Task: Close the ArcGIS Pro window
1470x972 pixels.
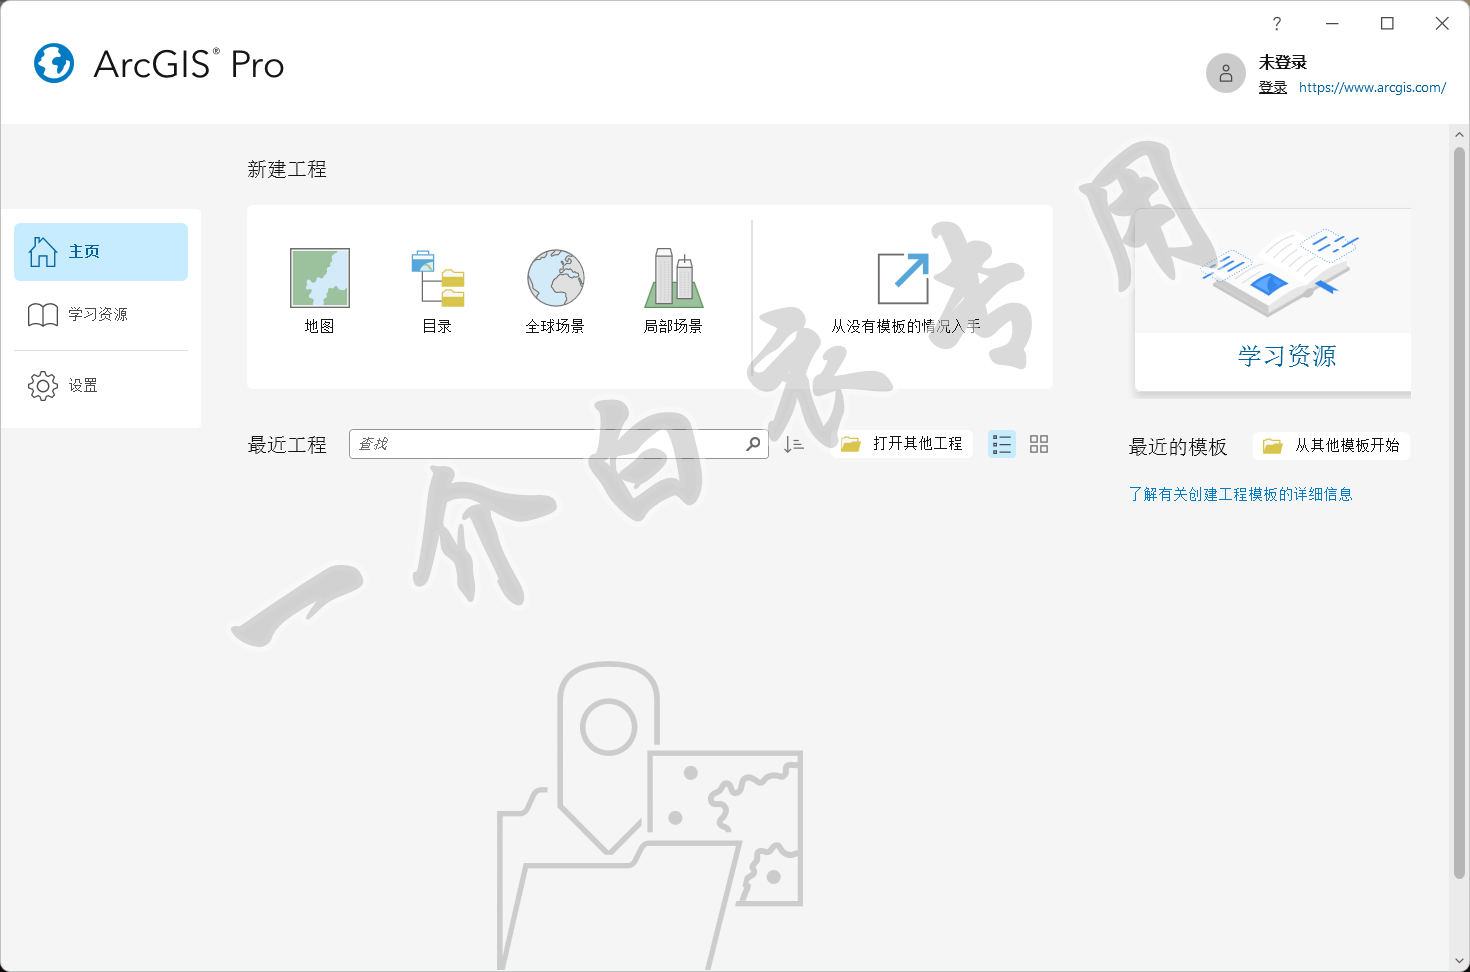Action: [x=1442, y=23]
